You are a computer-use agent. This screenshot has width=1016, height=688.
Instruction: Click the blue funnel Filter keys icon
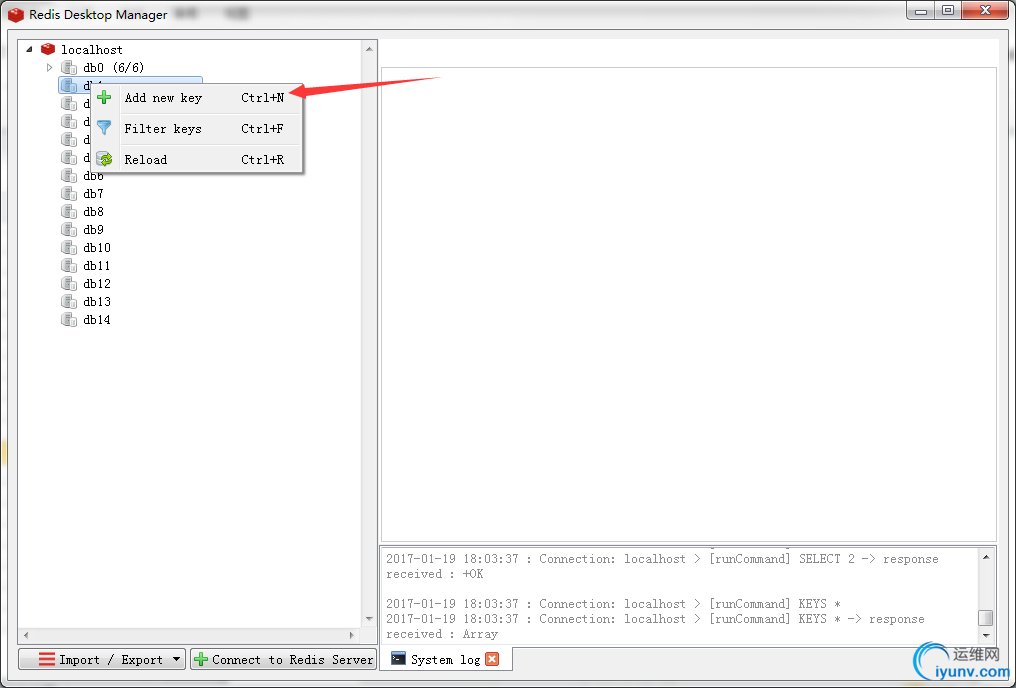pyautogui.click(x=104, y=128)
